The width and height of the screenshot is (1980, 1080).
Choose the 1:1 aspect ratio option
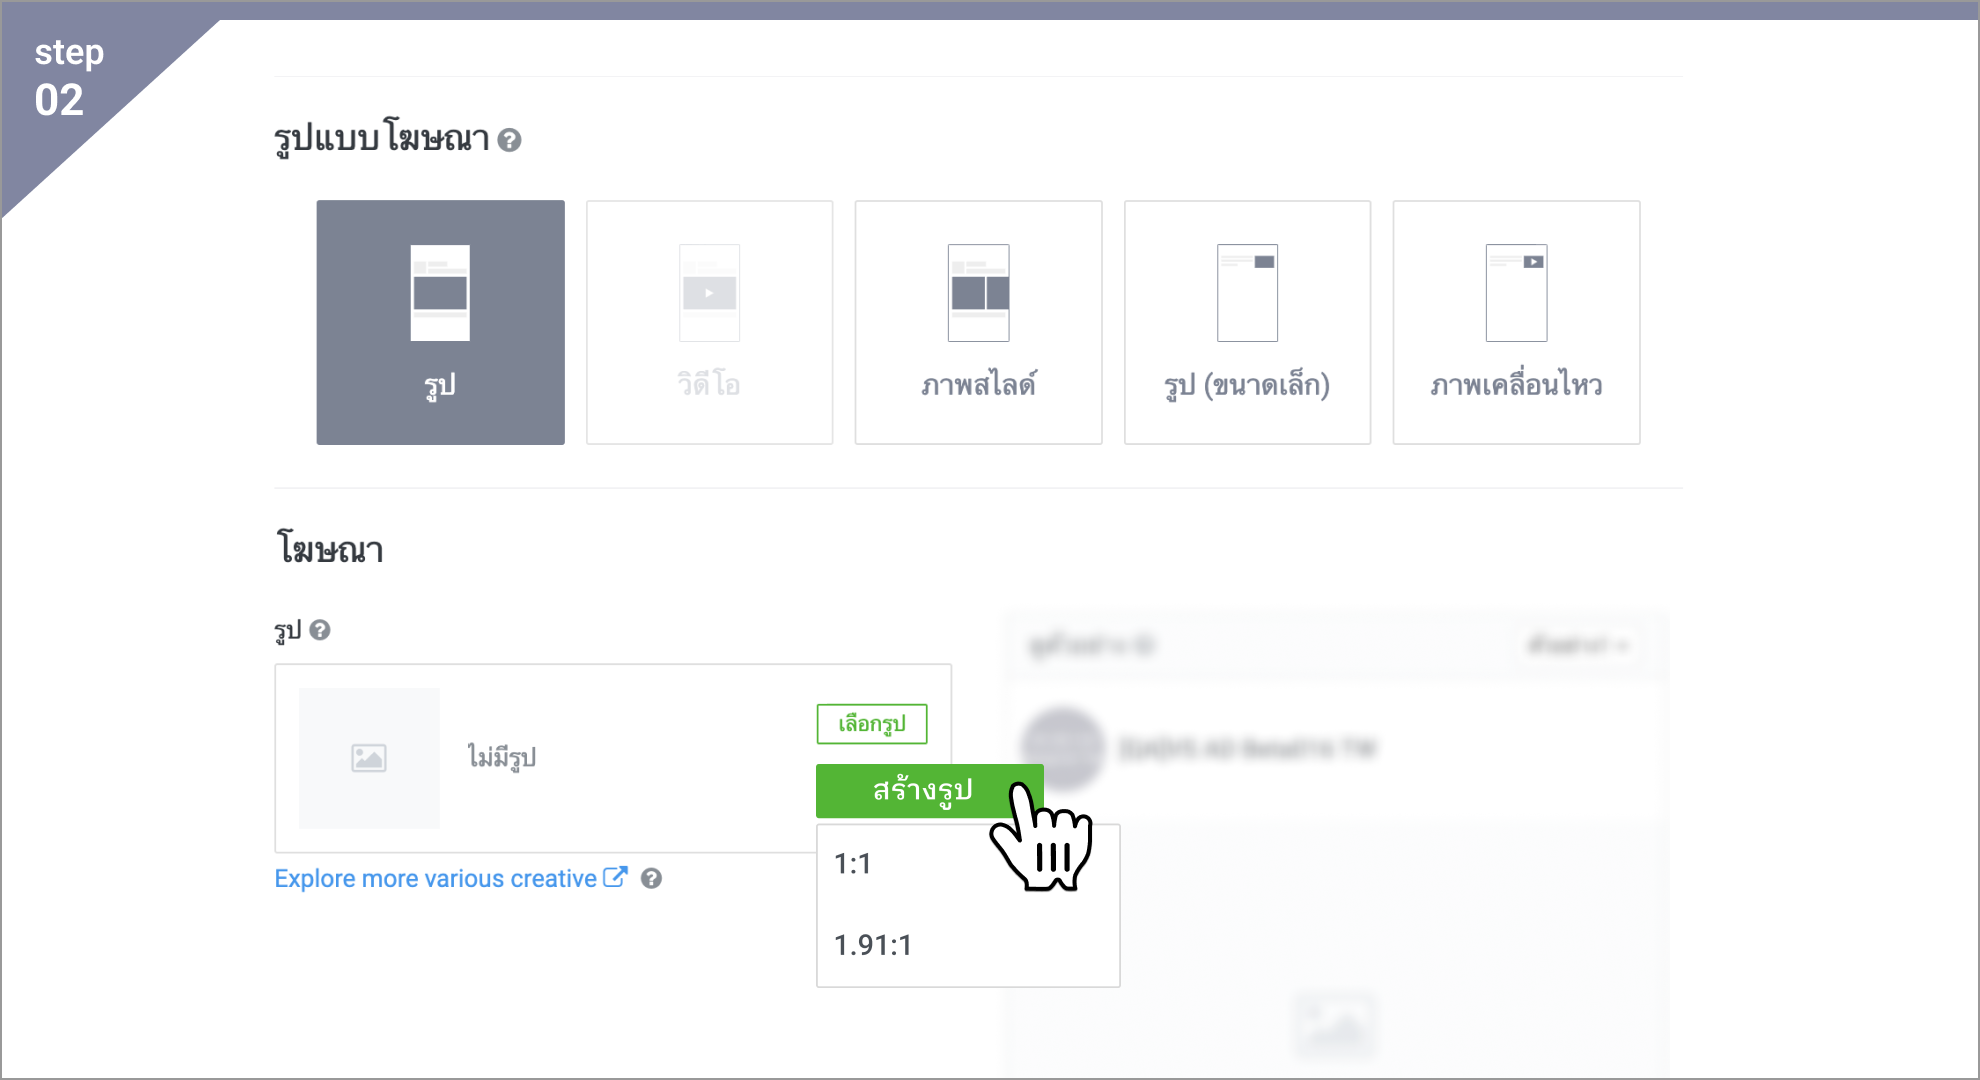pos(968,864)
